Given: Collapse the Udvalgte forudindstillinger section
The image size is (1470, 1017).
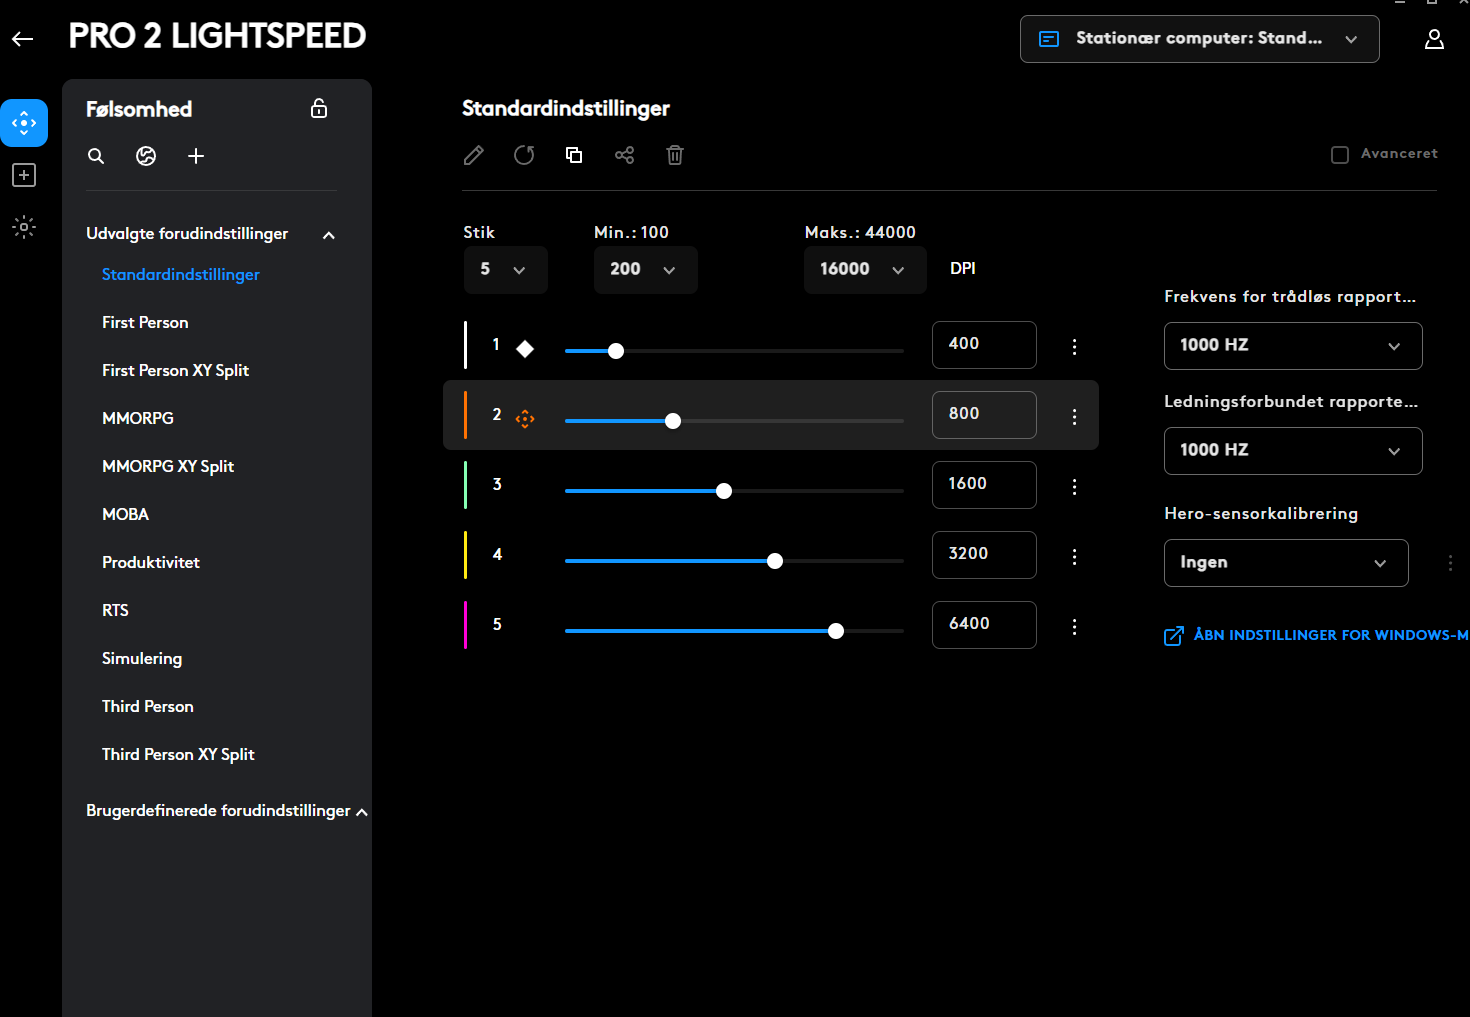Looking at the screenshot, I should (329, 235).
